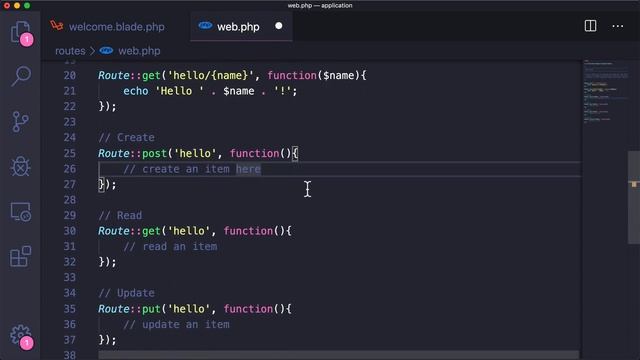Click the code minimap overview
Screen dimensions: 640x360
pos(605,92)
